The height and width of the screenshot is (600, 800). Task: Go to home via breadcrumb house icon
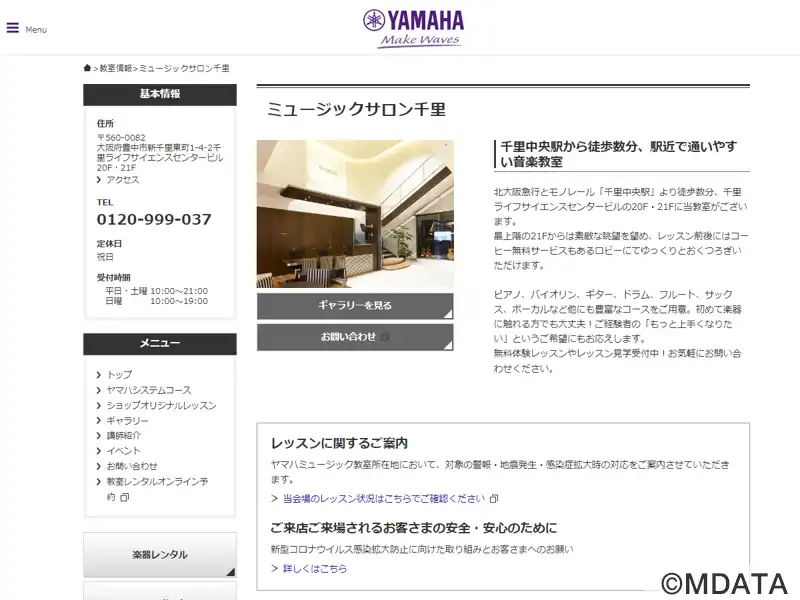(x=87, y=68)
